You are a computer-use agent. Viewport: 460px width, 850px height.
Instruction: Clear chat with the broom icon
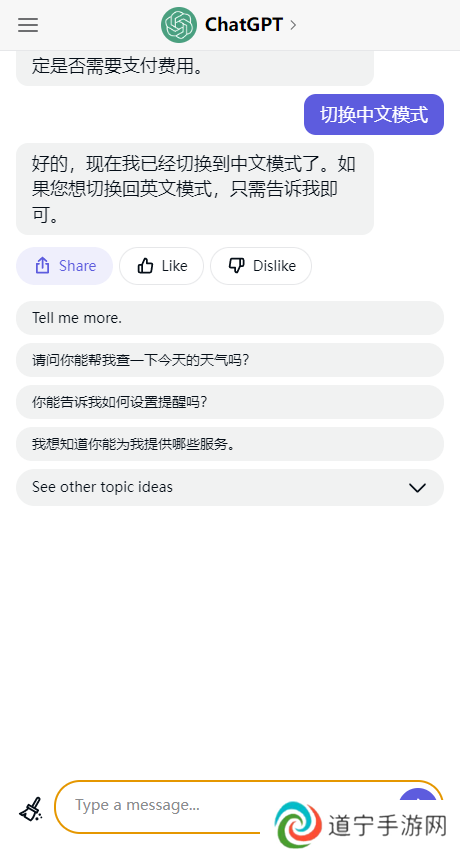pos(31,809)
